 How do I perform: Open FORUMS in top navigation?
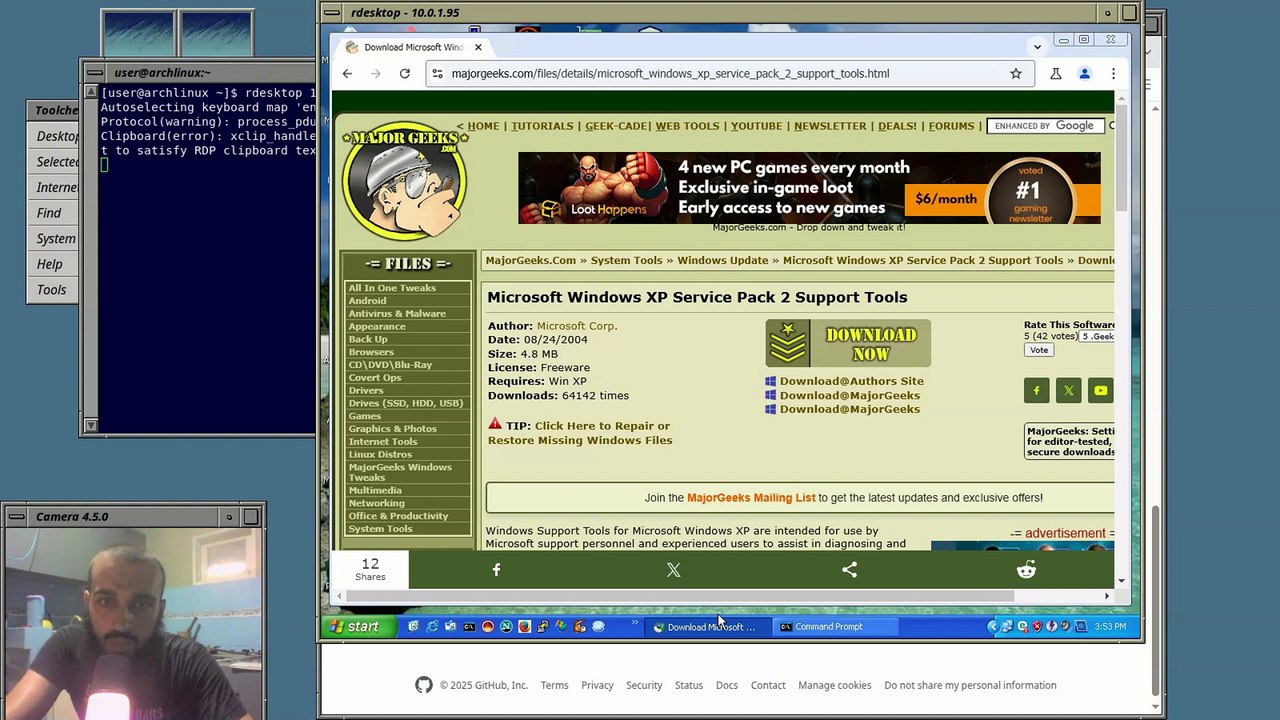951,126
